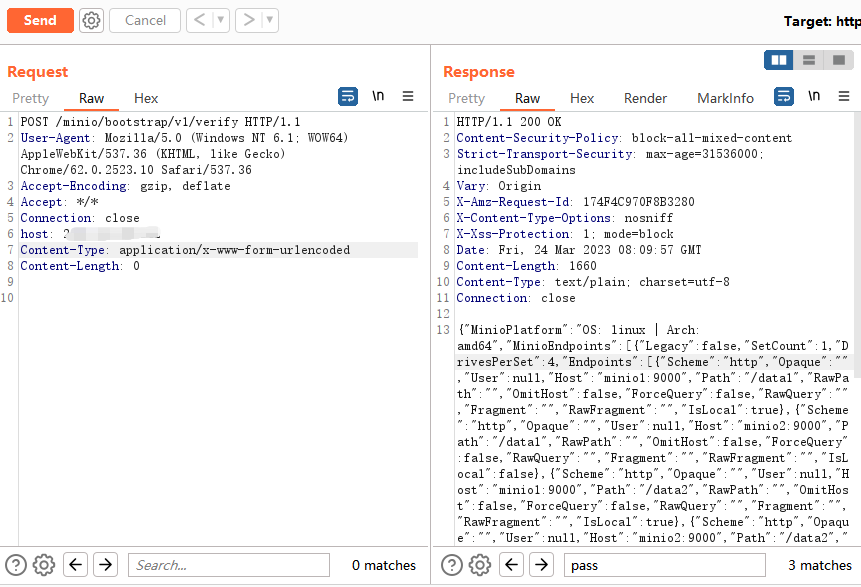Toggle word wrap icon in Response panel
The width and height of the screenshot is (861, 587).
click(784, 97)
